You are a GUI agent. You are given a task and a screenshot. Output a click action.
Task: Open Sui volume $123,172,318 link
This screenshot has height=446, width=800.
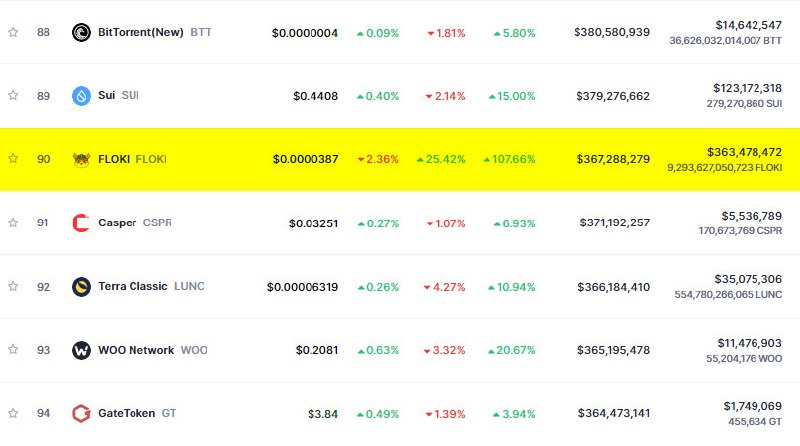click(x=747, y=88)
